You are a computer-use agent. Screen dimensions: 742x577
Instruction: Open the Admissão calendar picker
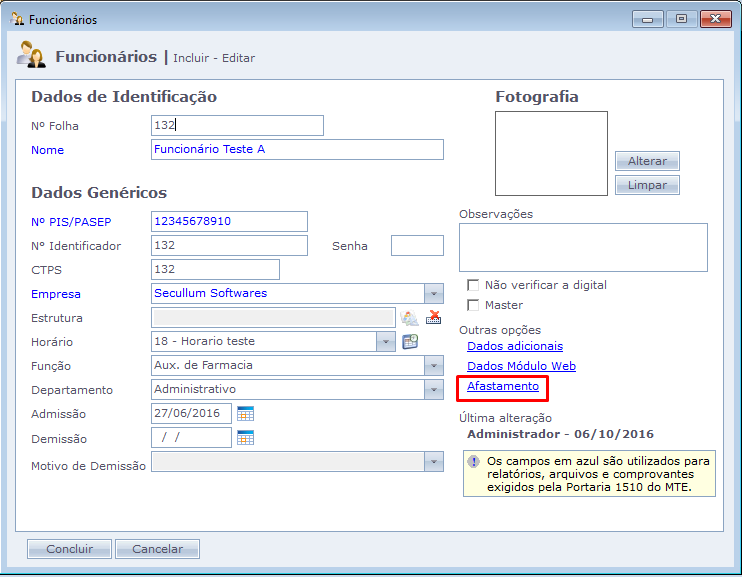coord(246,414)
